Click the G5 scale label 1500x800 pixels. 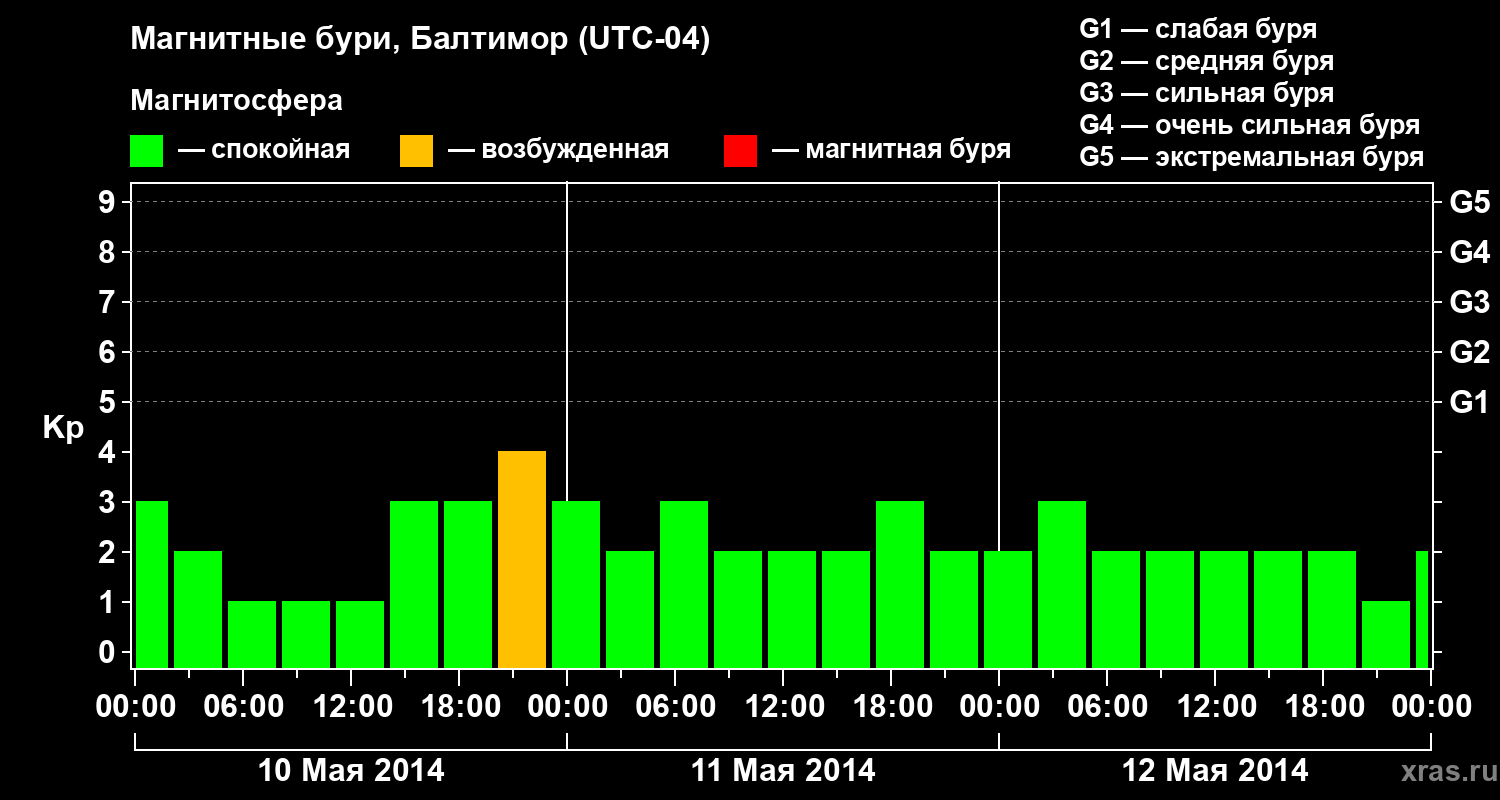[1469, 202]
